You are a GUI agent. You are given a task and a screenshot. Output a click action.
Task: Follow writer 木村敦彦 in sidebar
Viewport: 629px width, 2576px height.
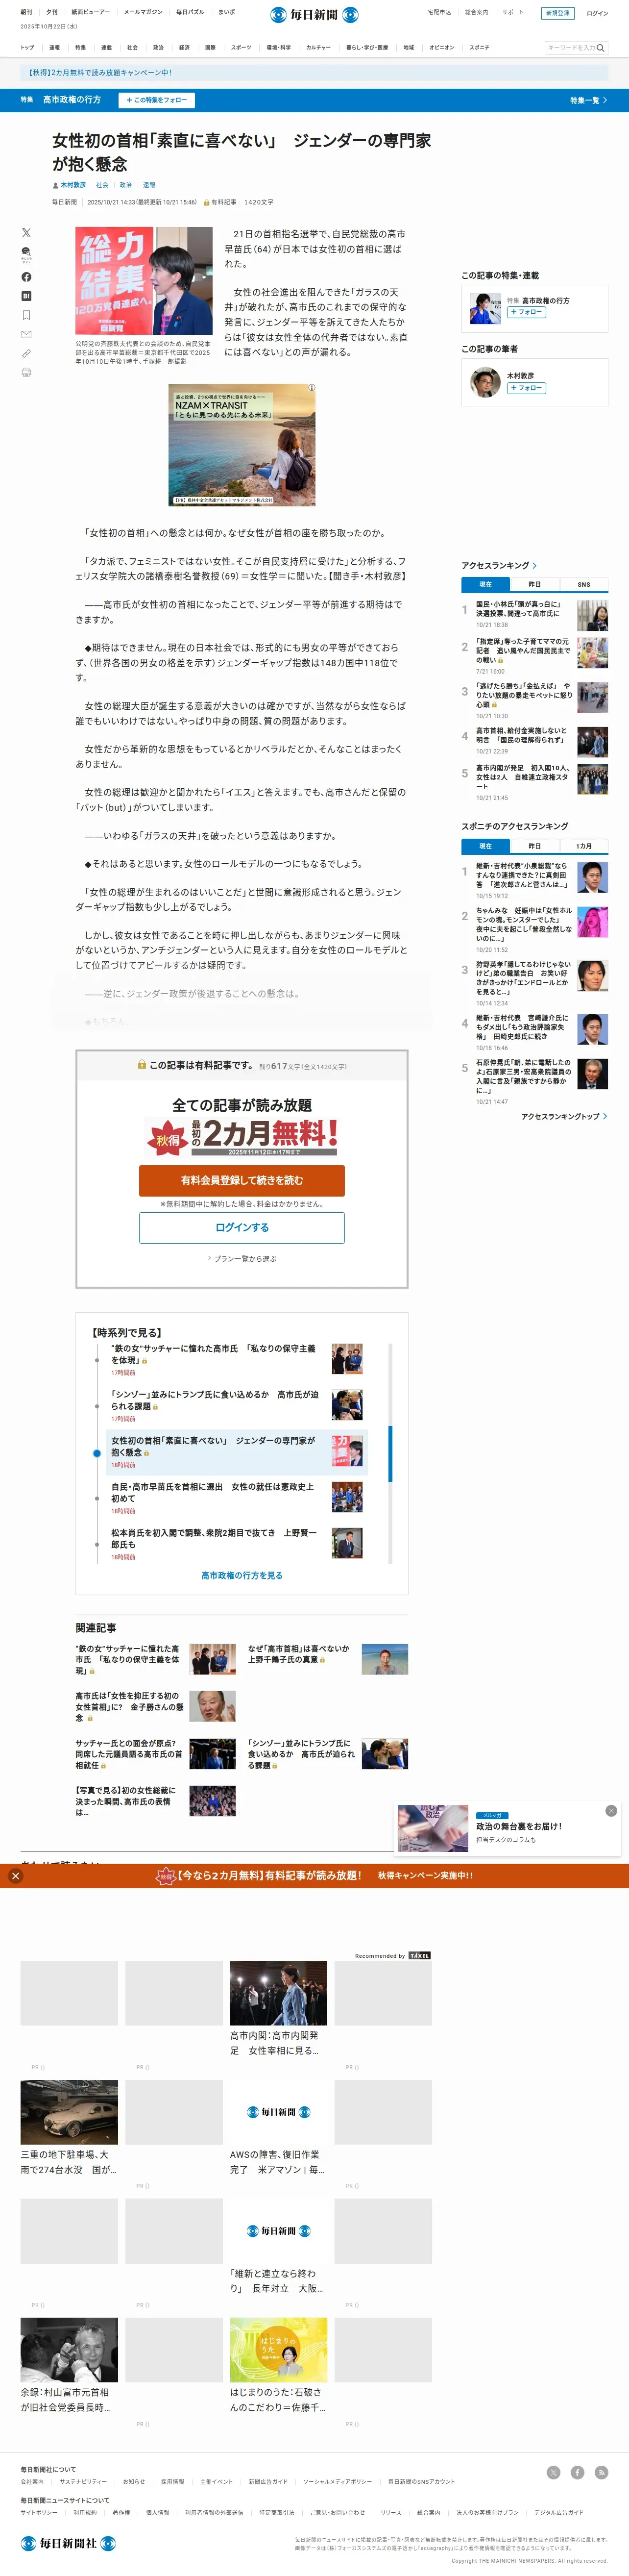click(526, 388)
